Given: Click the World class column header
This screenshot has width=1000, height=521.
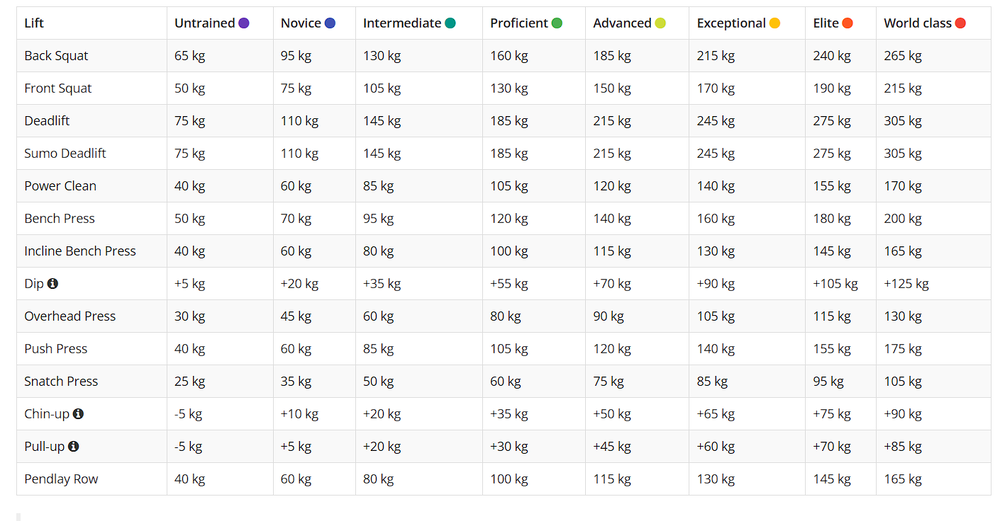Looking at the screenshot, I should 917,23.
